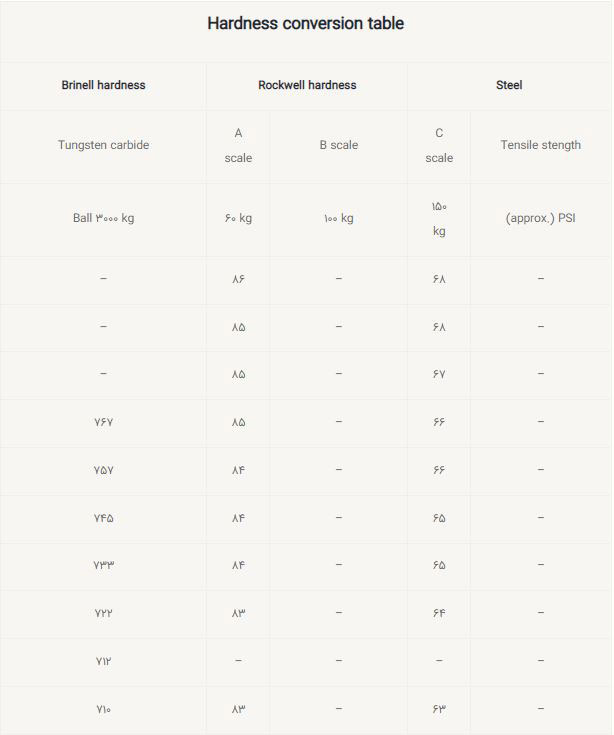
Task: Select the 'Brinell hardness' column header
Action: pos(103,85)
